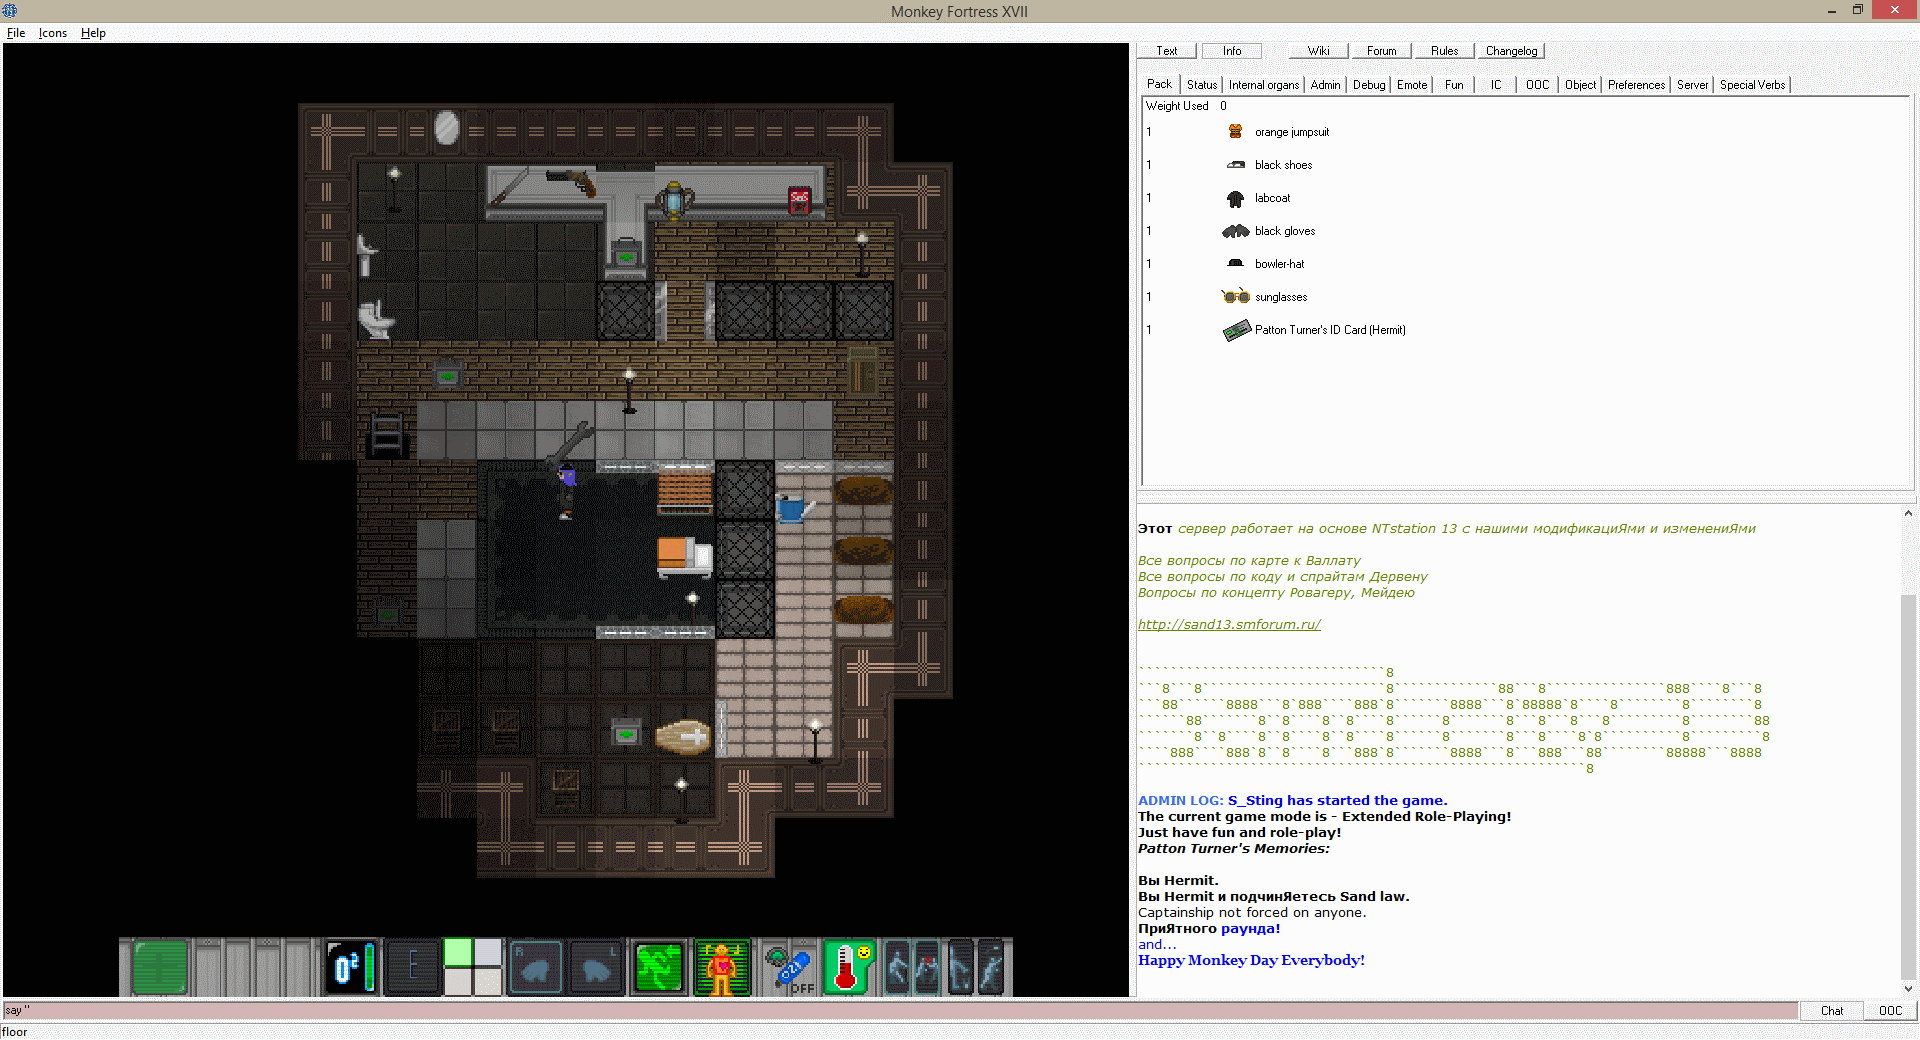The height and width of the screenshot is (1040, 1920).
Task: Click the green running-man intent icon
Action: click(x=658, y=968)
